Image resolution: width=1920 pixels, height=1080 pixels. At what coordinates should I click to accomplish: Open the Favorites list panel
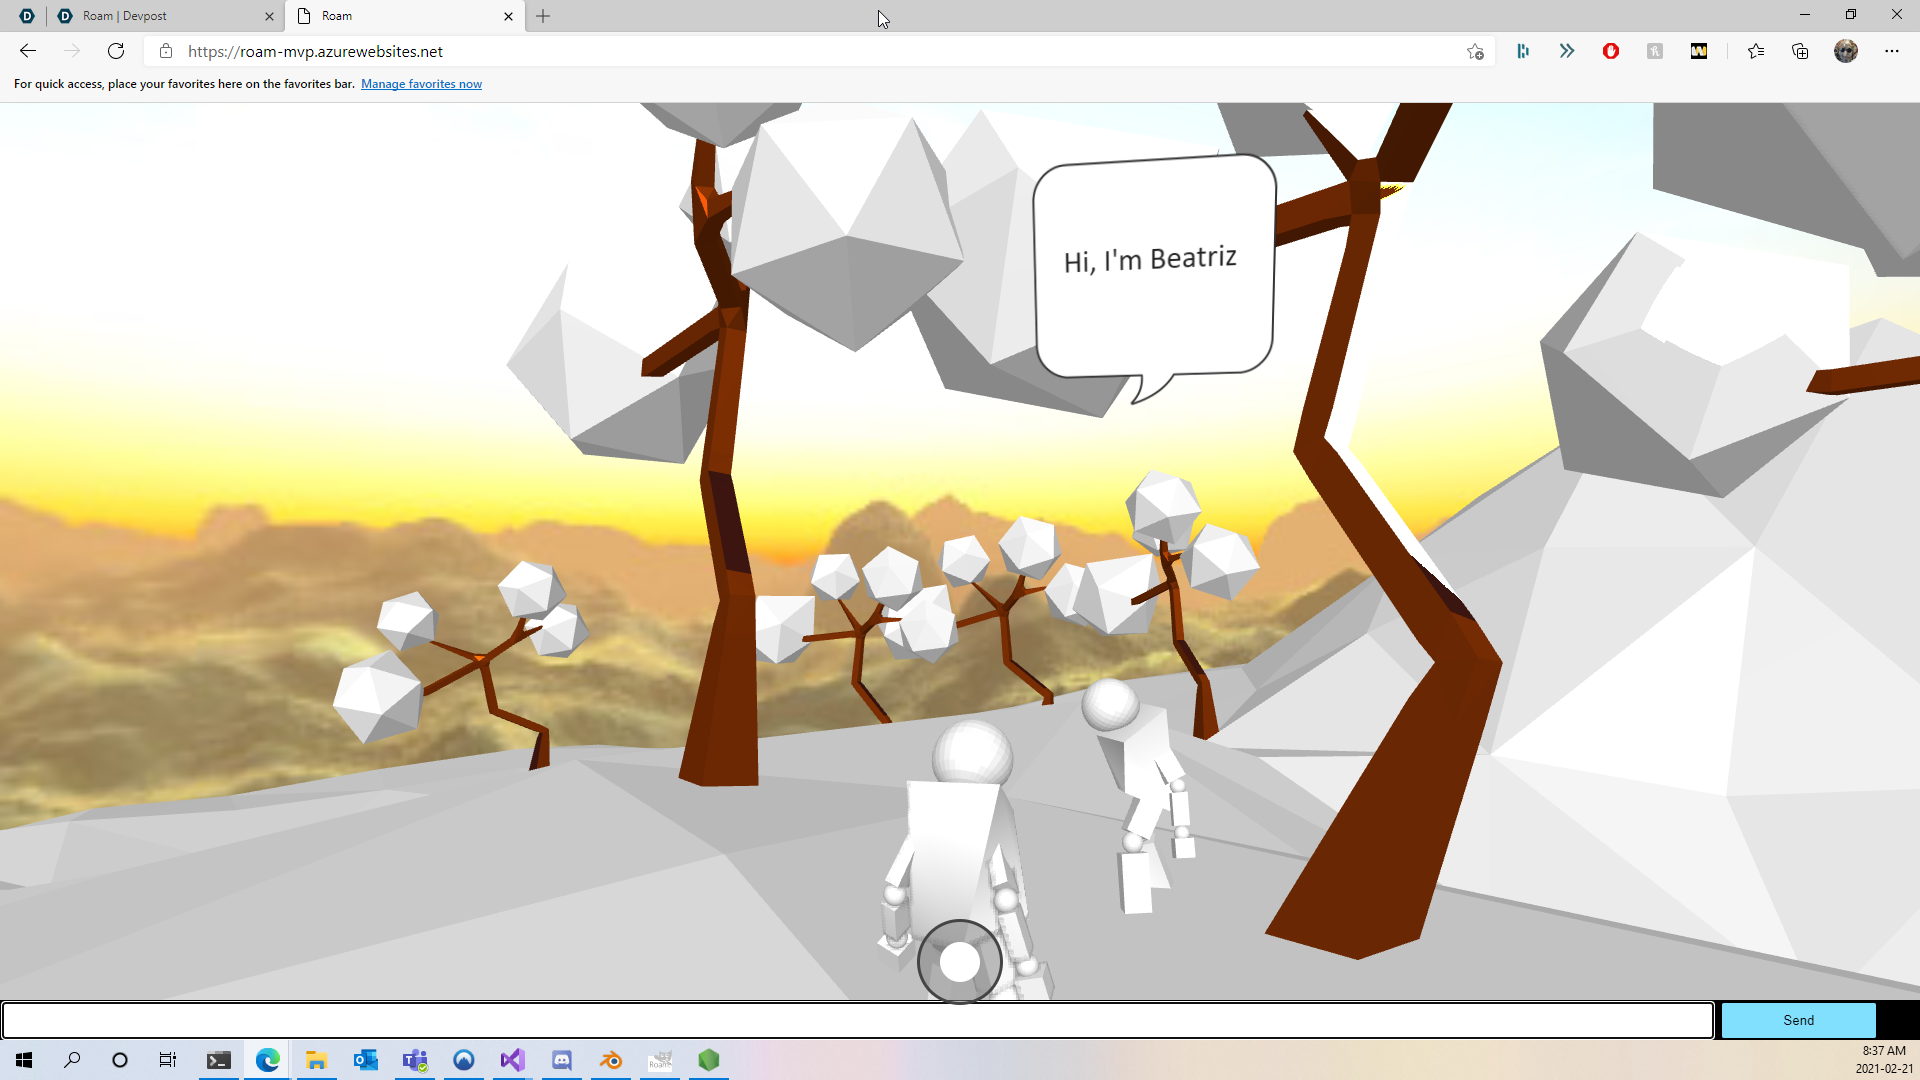pyautogui.click(x=1756, y=51)
